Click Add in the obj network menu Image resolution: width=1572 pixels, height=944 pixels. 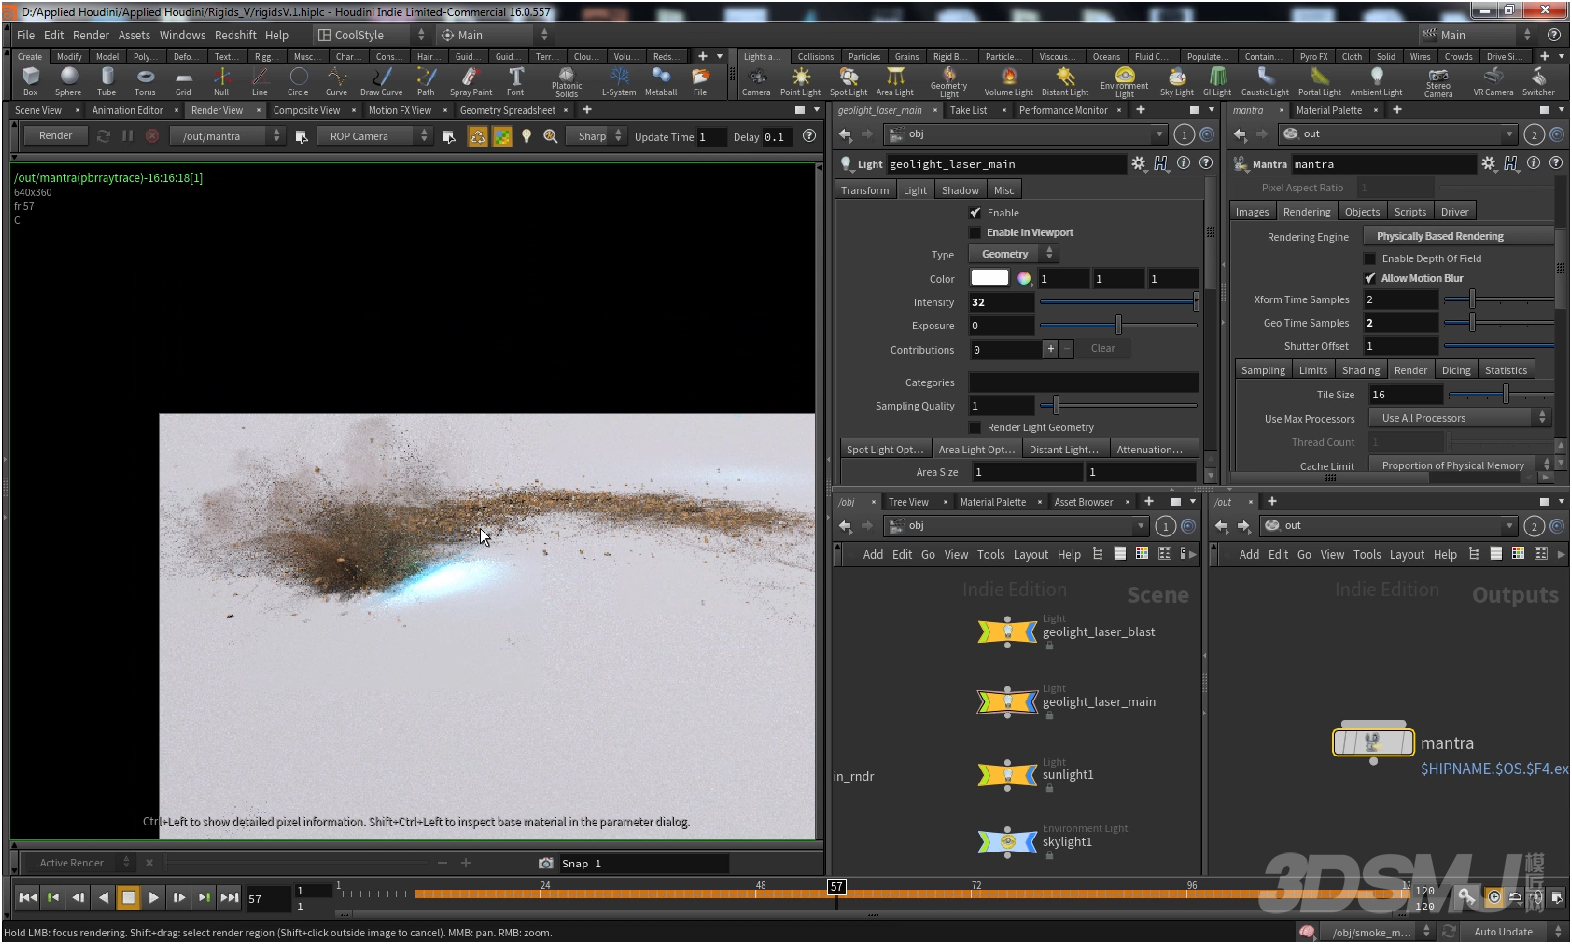point(873,554)
